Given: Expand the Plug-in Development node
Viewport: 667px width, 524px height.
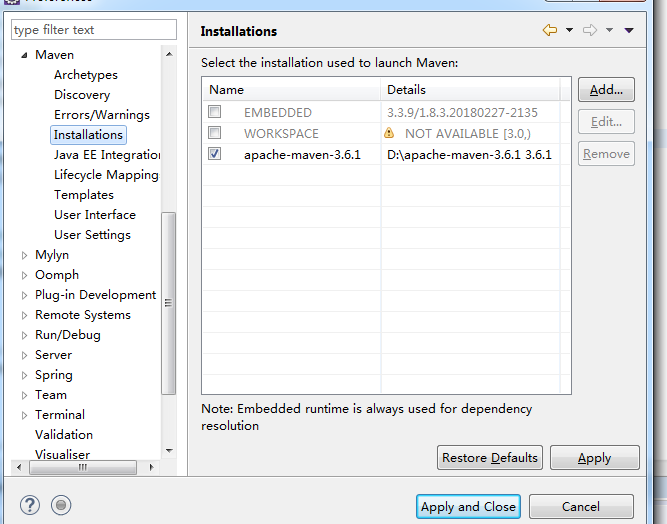Looking at the screenshot, I should click(25, 295).
